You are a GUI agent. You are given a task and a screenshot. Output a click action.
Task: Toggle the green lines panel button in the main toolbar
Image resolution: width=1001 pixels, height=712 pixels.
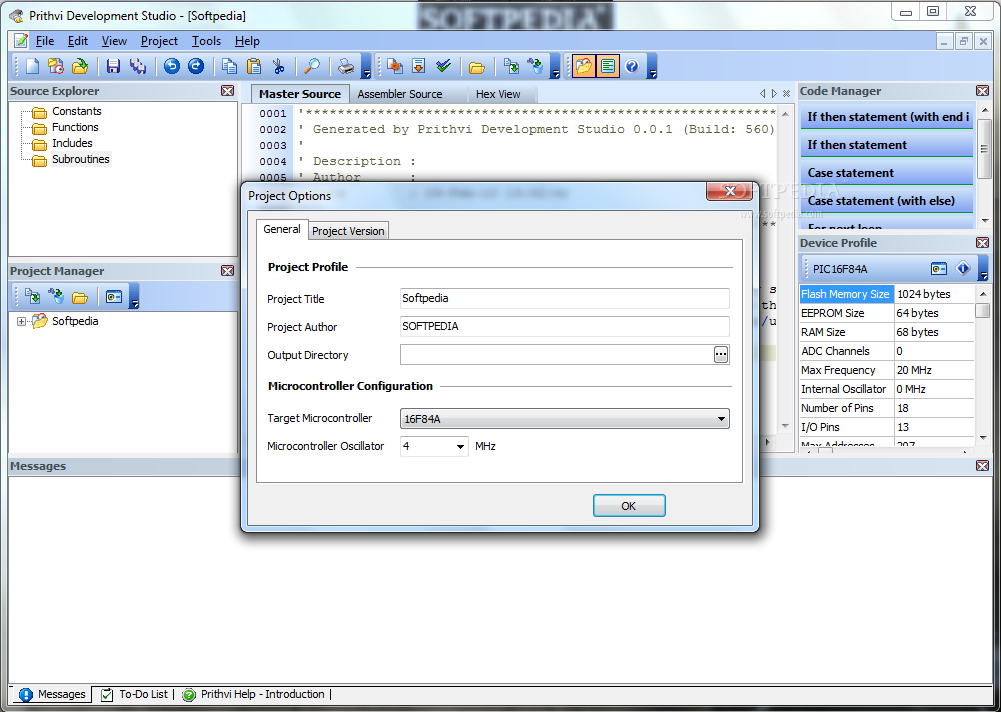(x=608, y=66)
